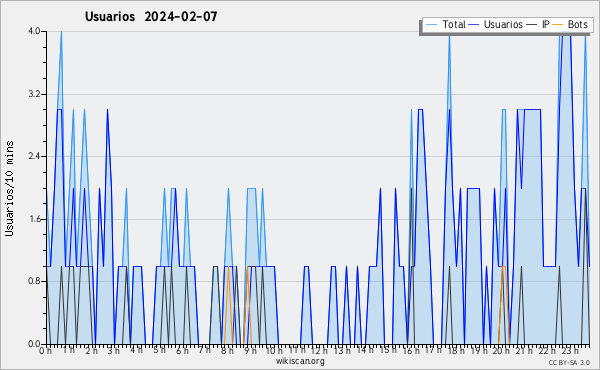The width and height of the screenshot is (600, 370).
Task: Click the 'Bots' legend label
Action: (577, 24)
